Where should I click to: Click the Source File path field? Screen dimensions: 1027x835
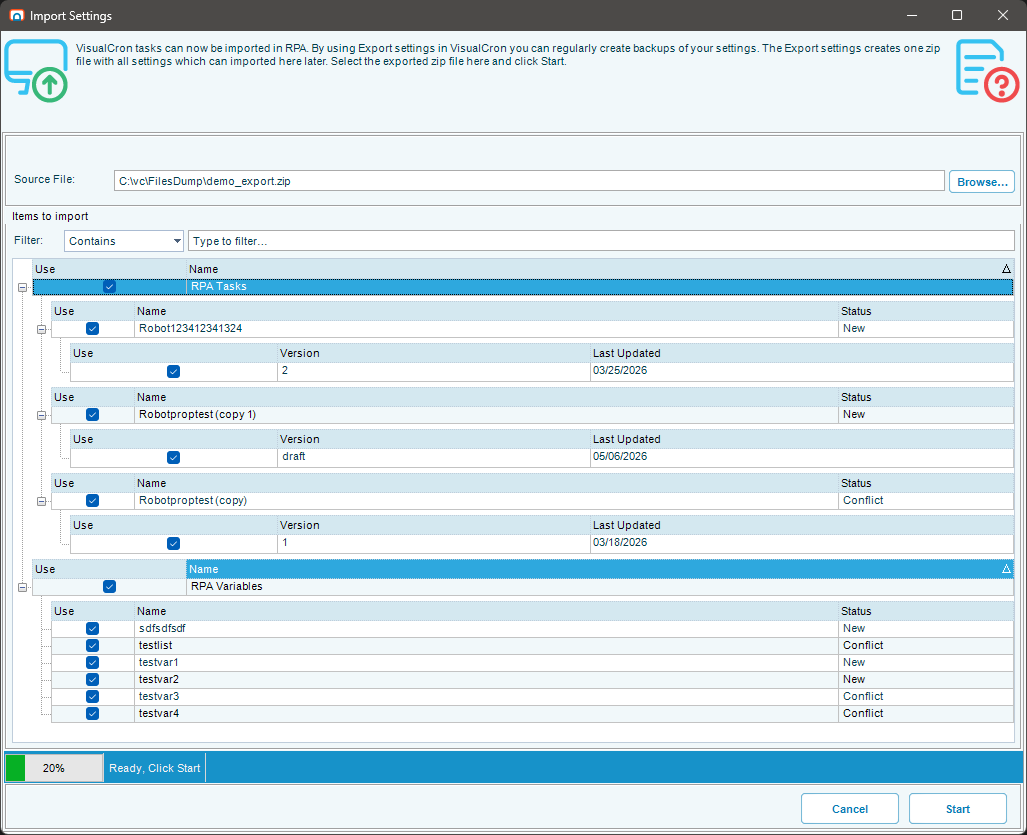tap(529, 181)
